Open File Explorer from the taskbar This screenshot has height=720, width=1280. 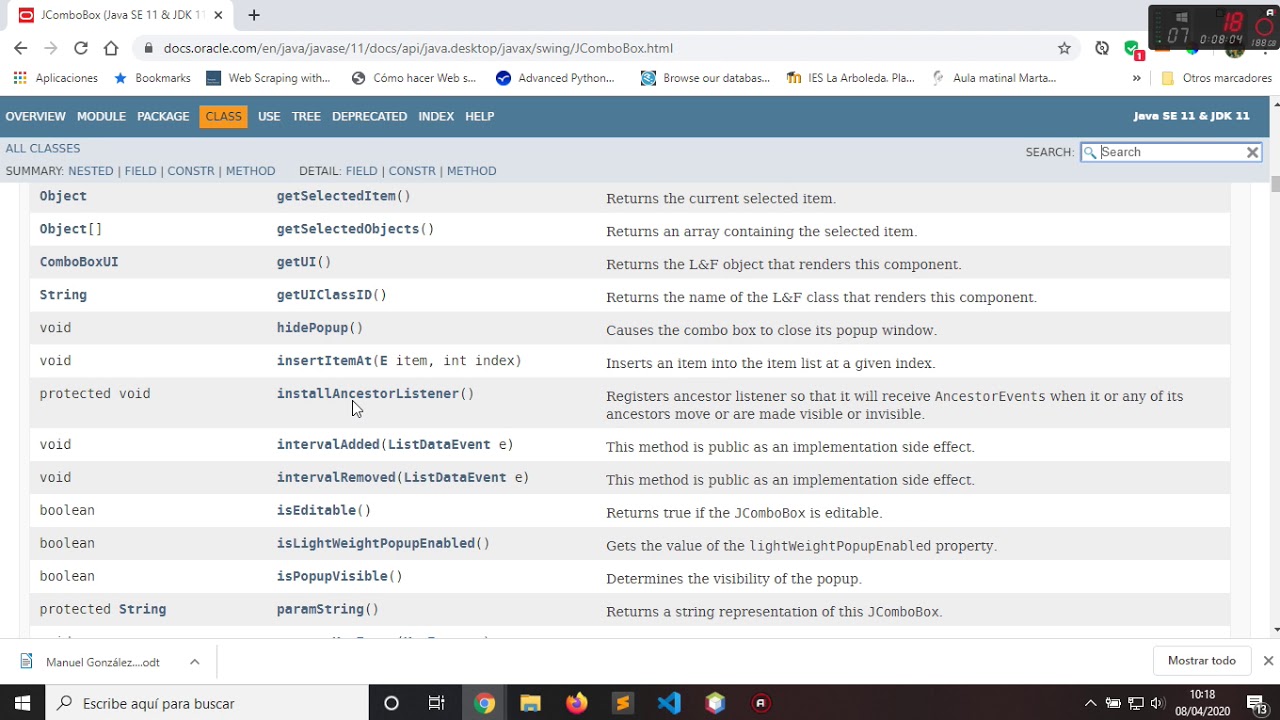click(530, 703)
